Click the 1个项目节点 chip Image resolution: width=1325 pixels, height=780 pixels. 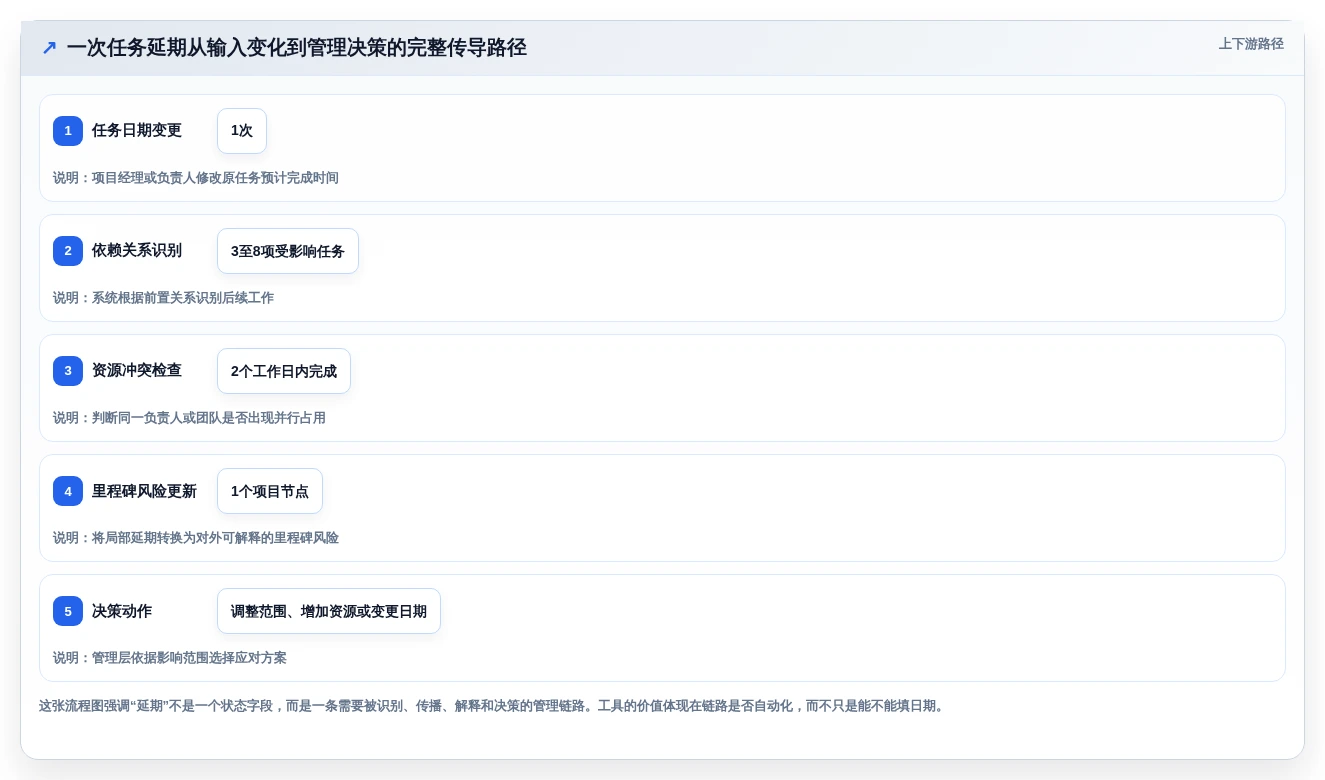pos(270,491)
